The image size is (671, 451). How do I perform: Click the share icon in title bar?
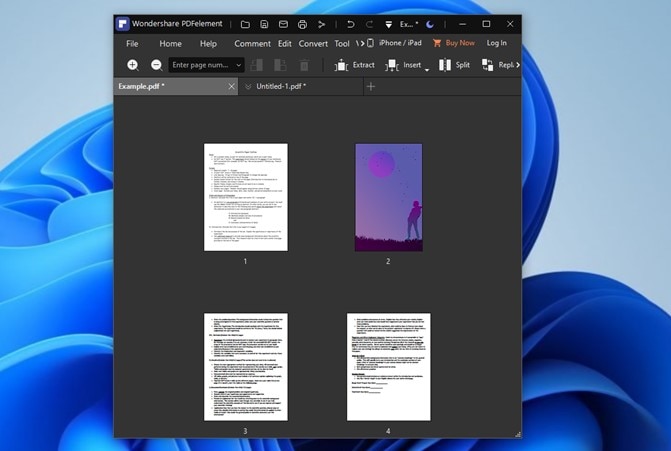321,24
